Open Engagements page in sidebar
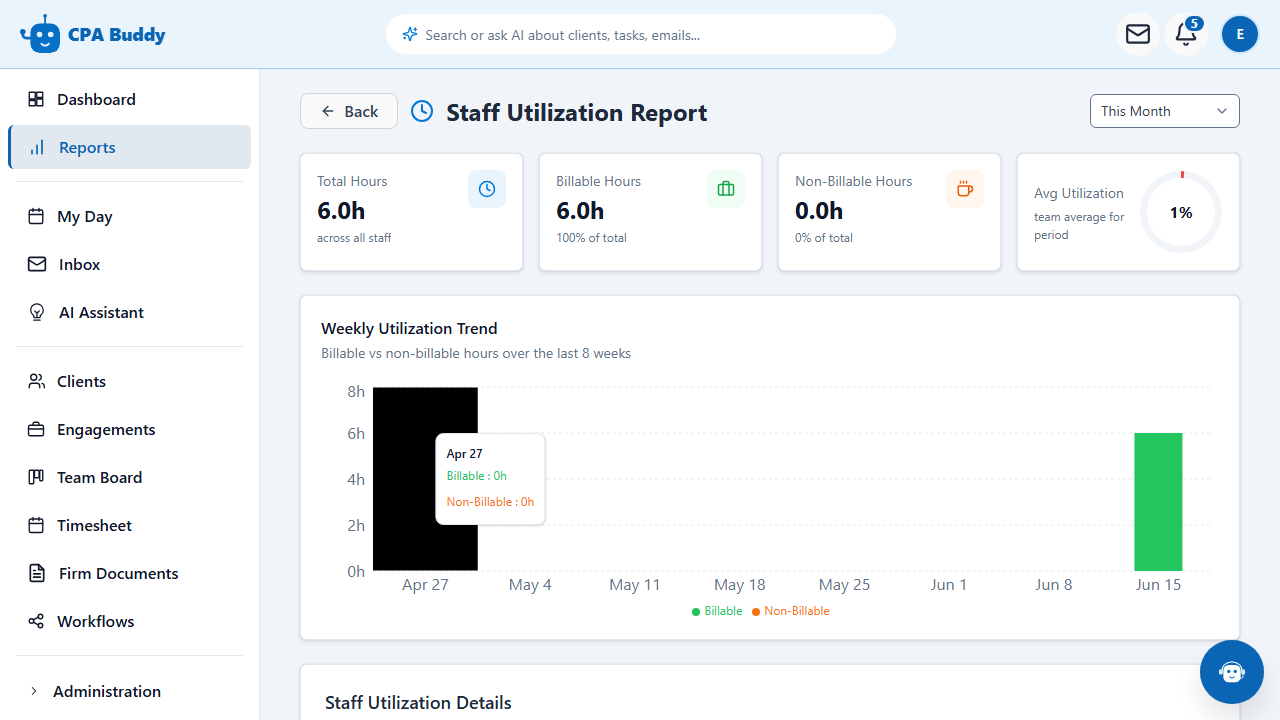Screen dimensions: 1280x720 (x=129, y=429)
